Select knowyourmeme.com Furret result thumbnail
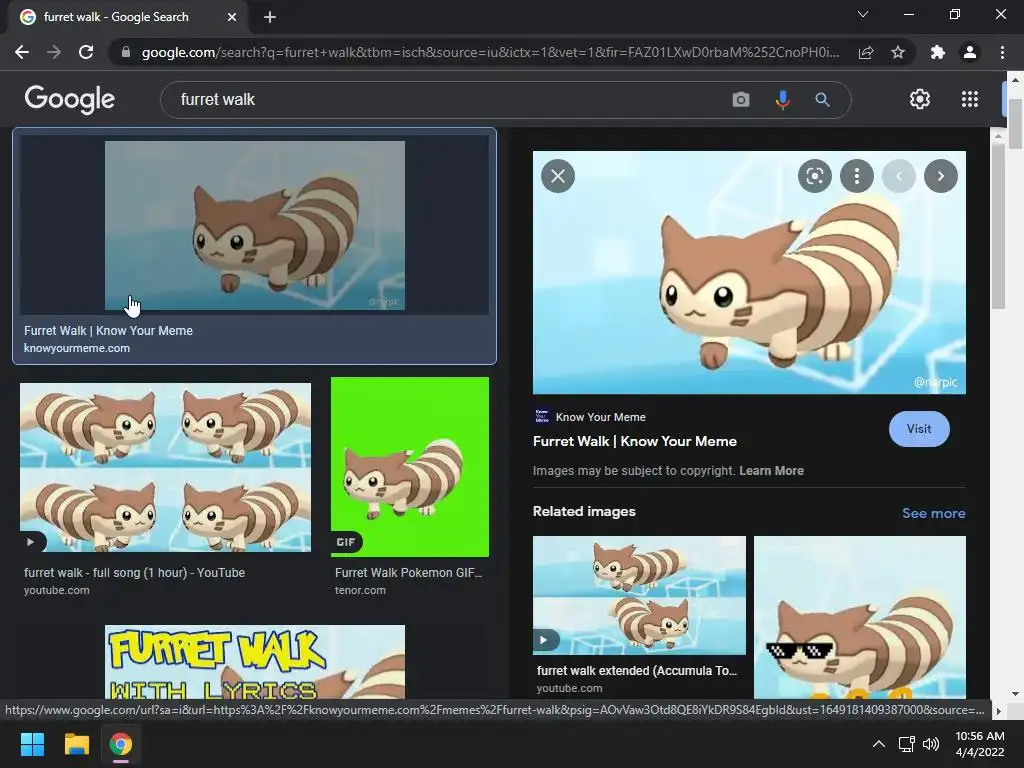This screenshot has height=768, width=1024. click(255, 225)
